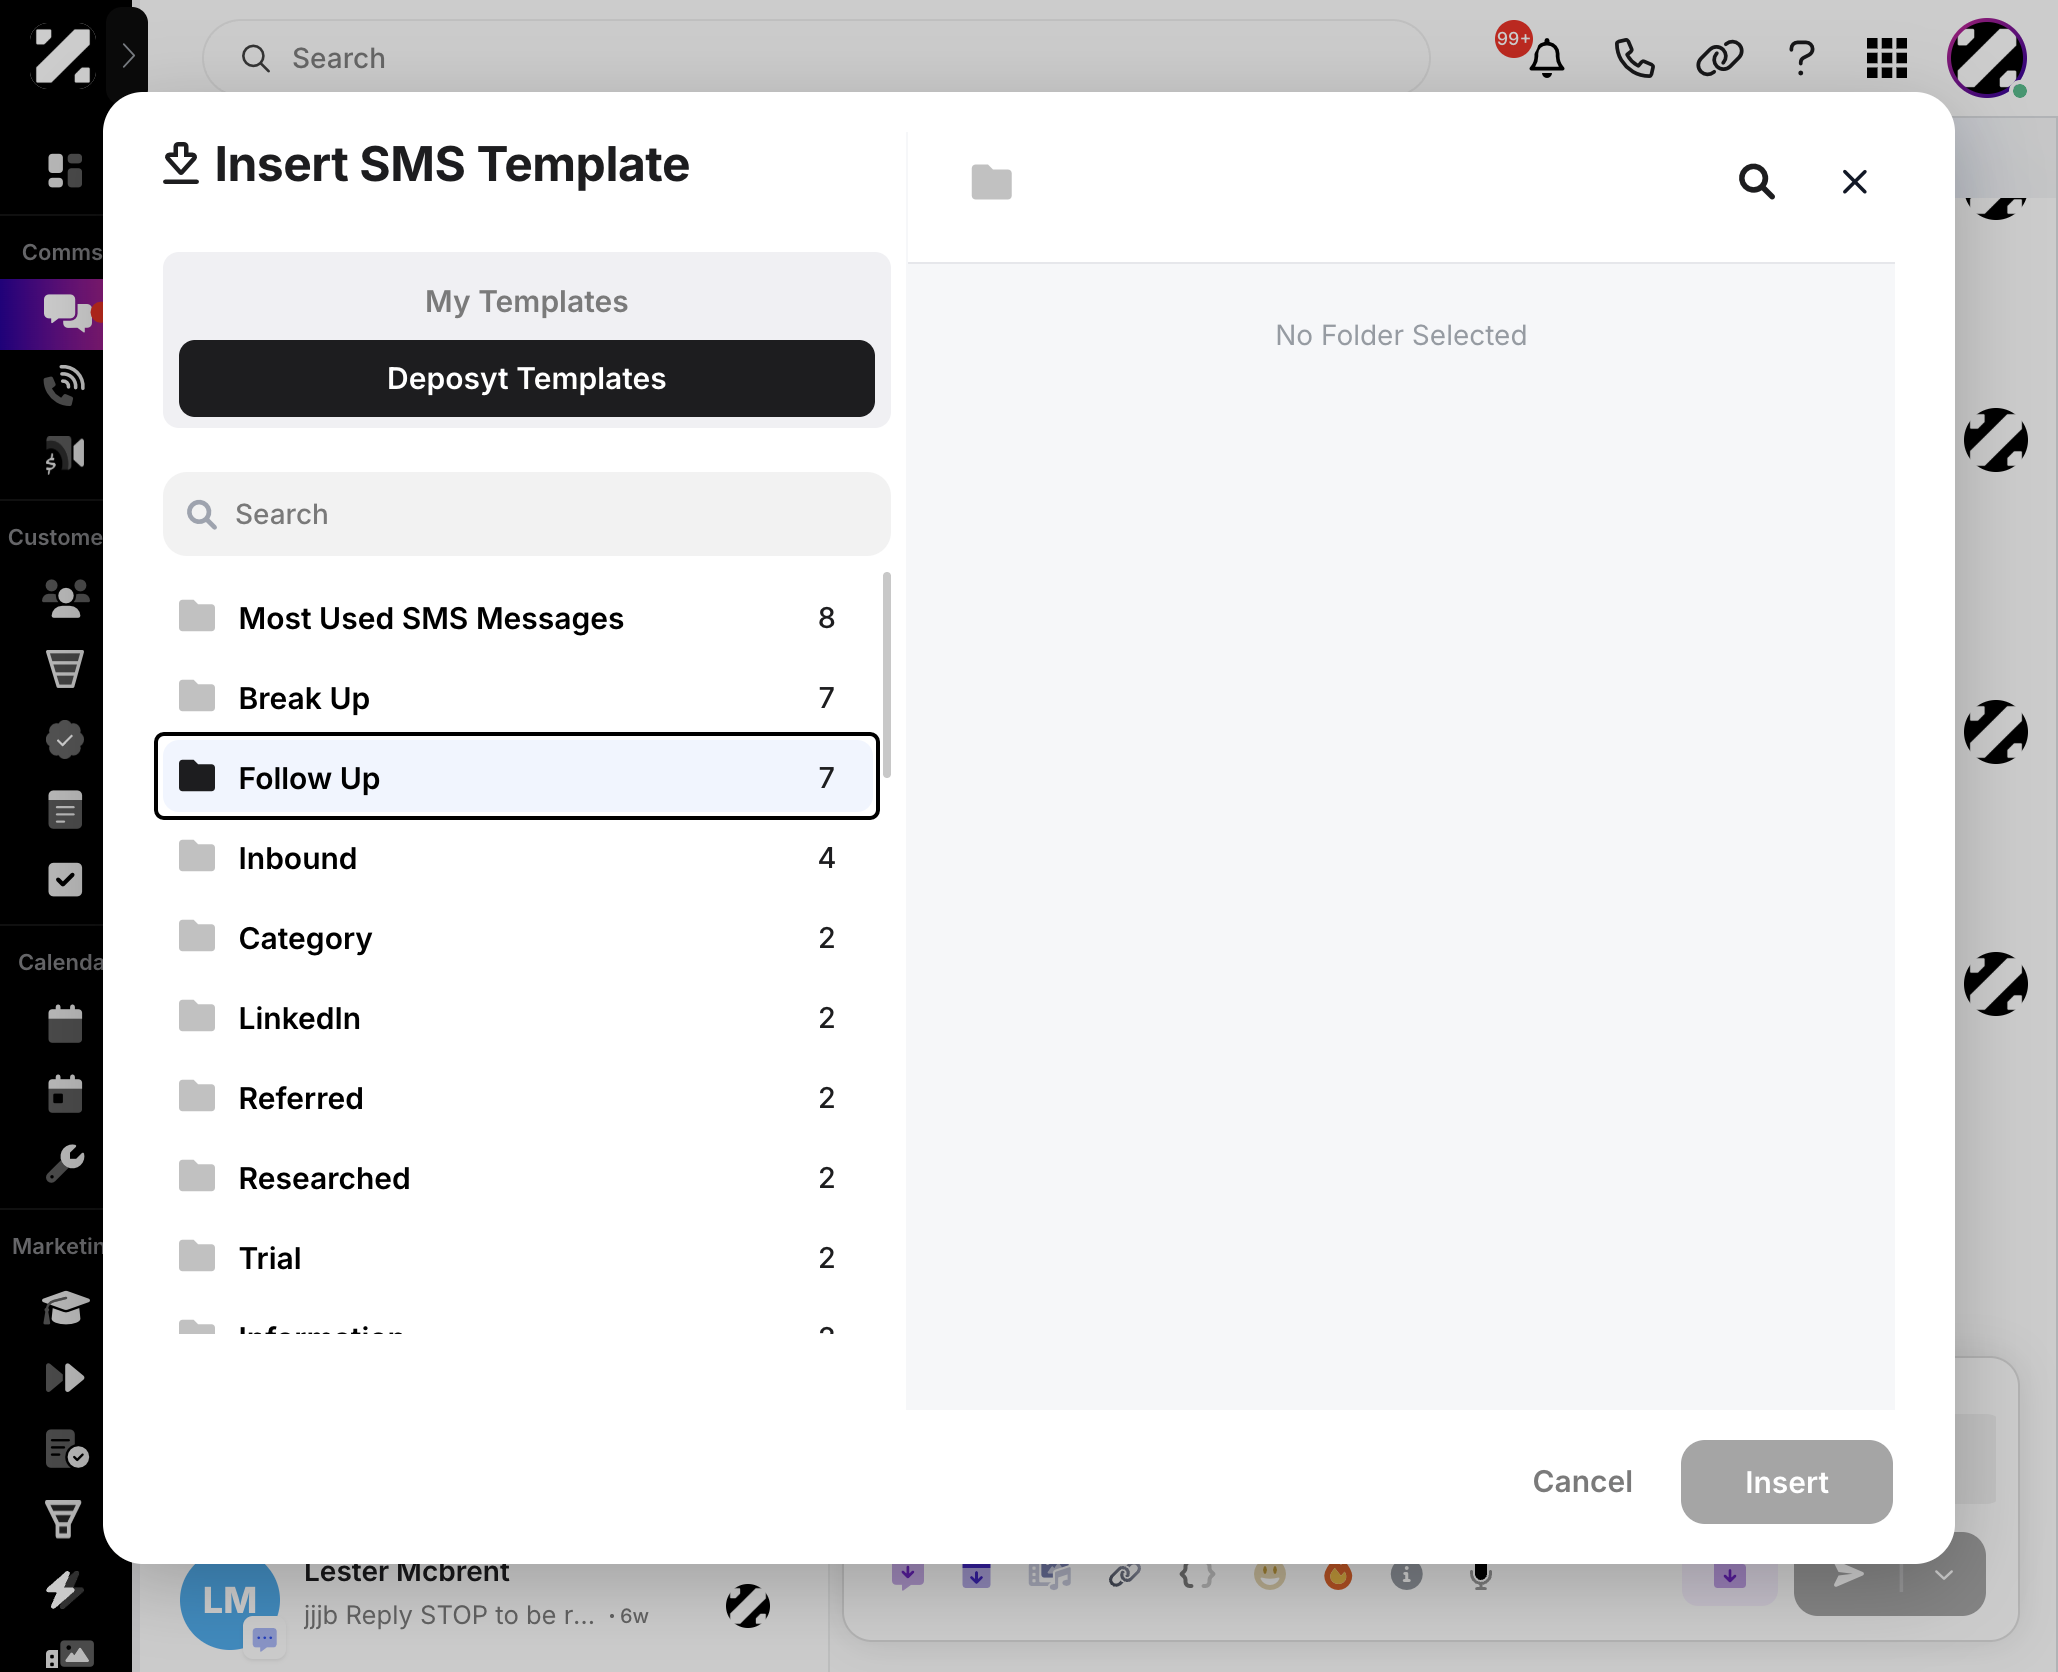The height and width of the screenshot is (1672, 2058).
Task: Close the Insert SMS Template dialog
Action: (1854, 182)
